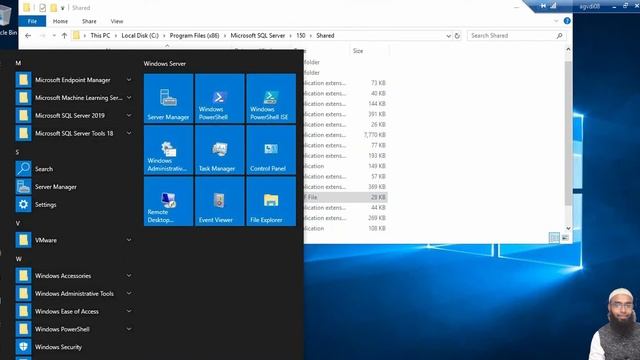Screen dimensions: 640x360
Task: Open the recent locations dropdown arrow
Action: click(x=54, y=36)
